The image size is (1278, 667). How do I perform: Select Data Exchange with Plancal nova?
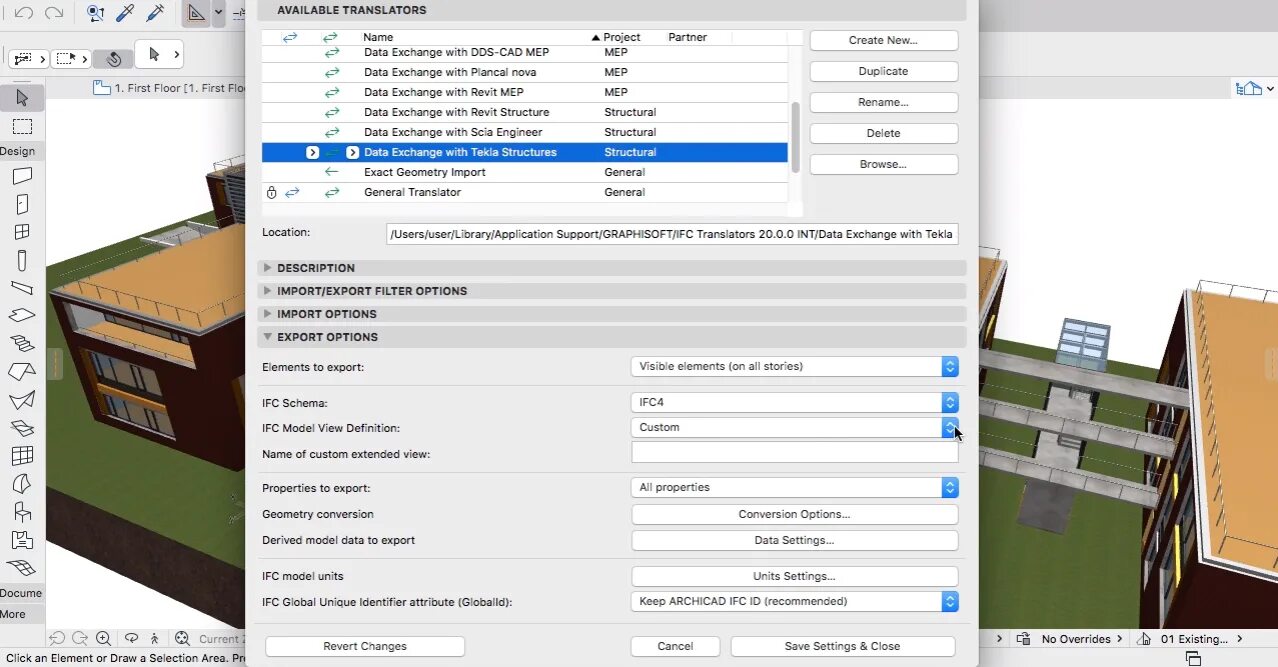(524, 72)
